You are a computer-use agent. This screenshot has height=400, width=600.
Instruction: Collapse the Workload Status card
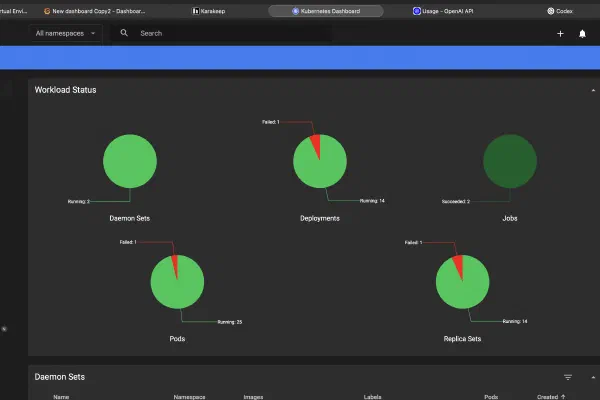(592, 90)
